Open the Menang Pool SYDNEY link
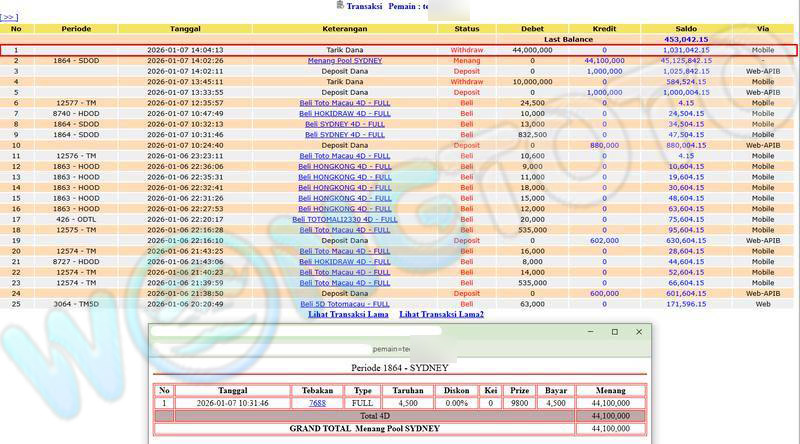 pyautogui.click(x=344, y=60)
